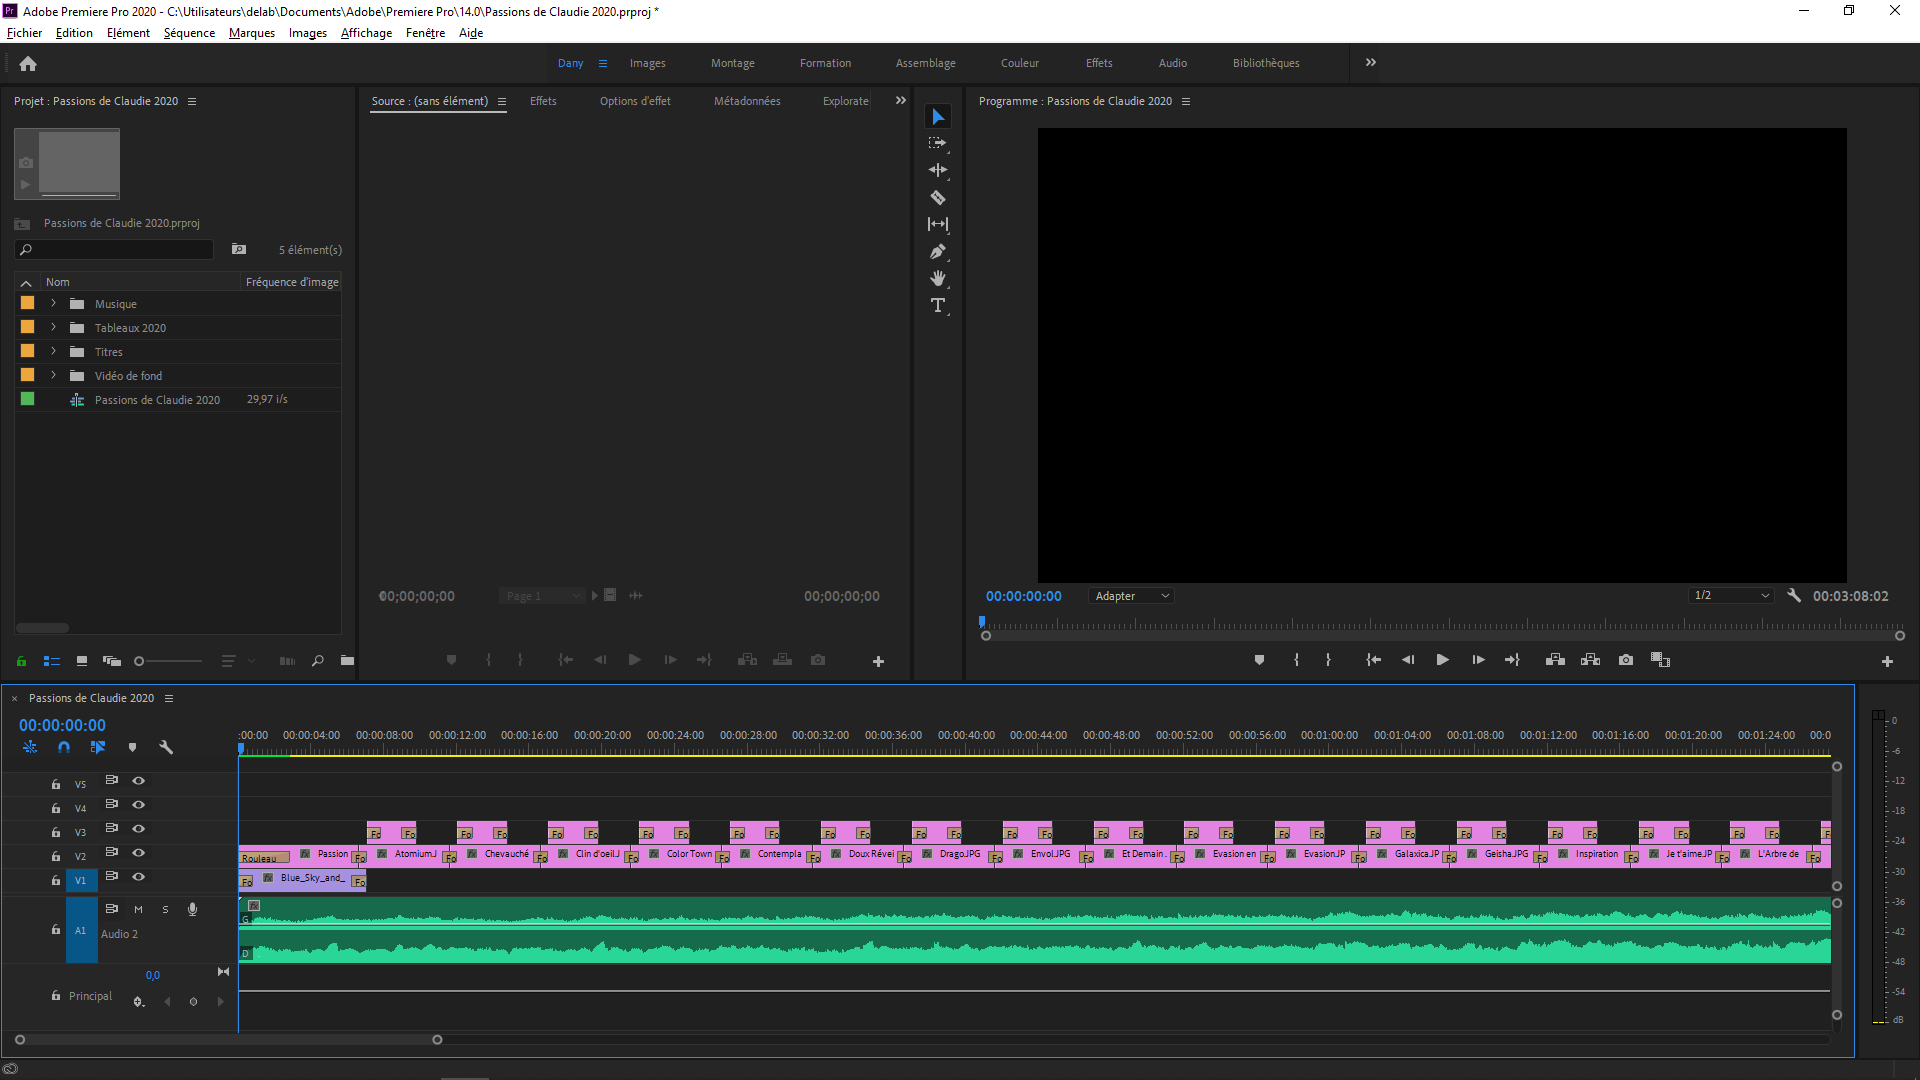Toggle visibility of track V2
The image size is (1920, 1080).
coord(139,853)
